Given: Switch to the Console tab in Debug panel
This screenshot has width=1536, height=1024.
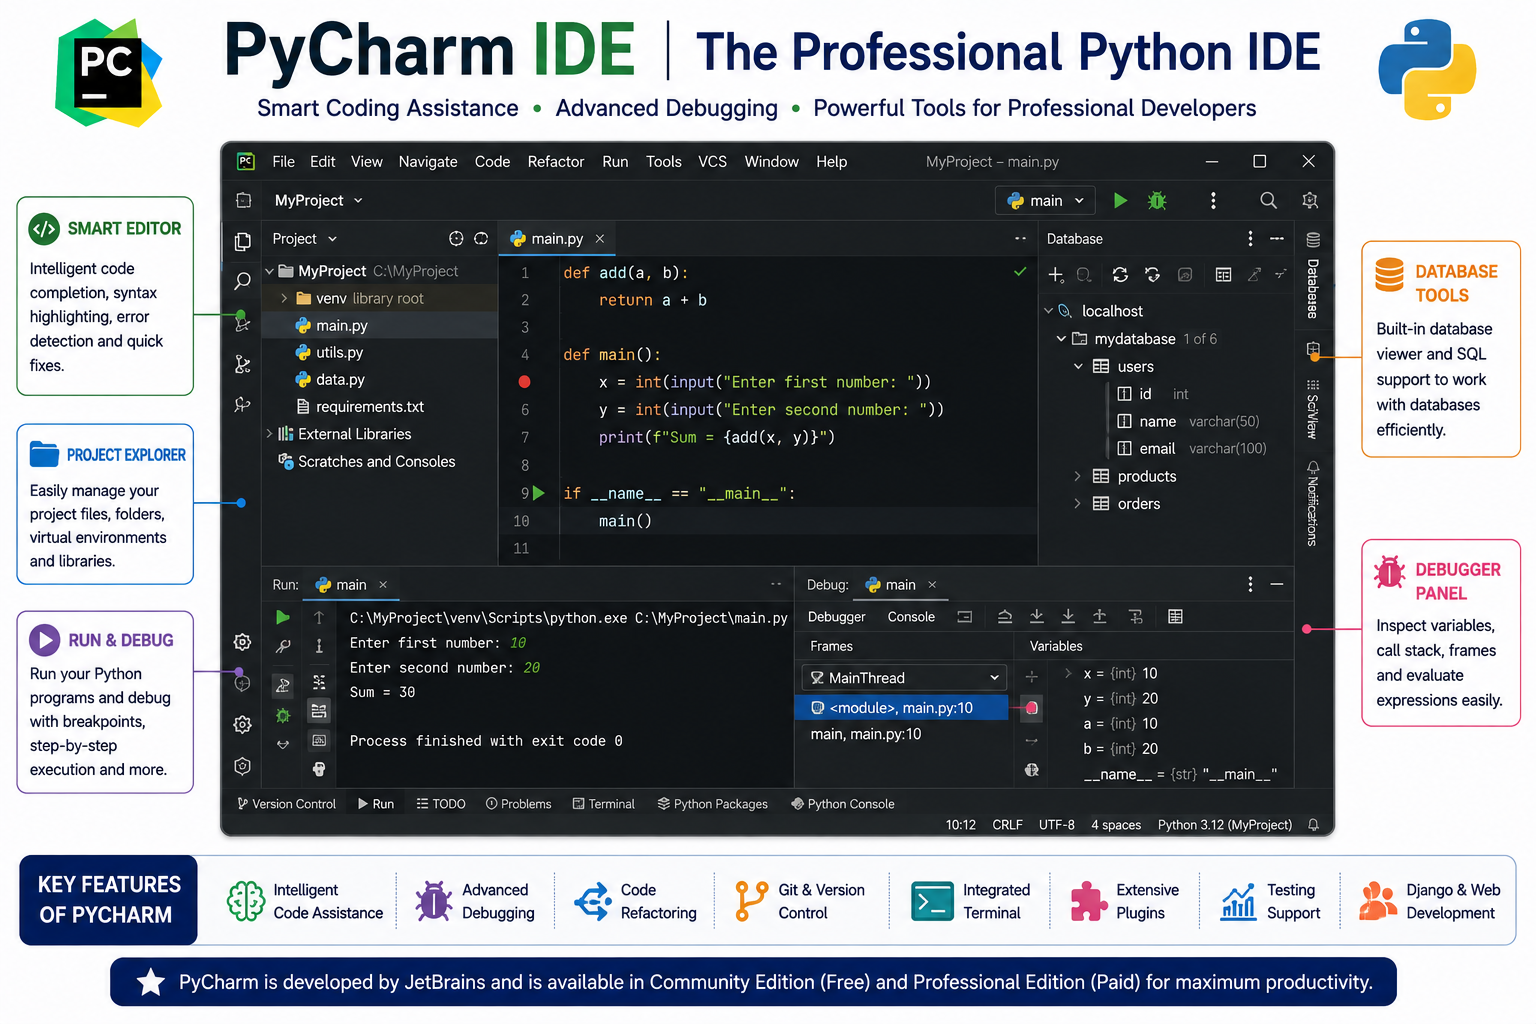Looking at the screenshot, I should pyautogui.click(x=911, y=617).
